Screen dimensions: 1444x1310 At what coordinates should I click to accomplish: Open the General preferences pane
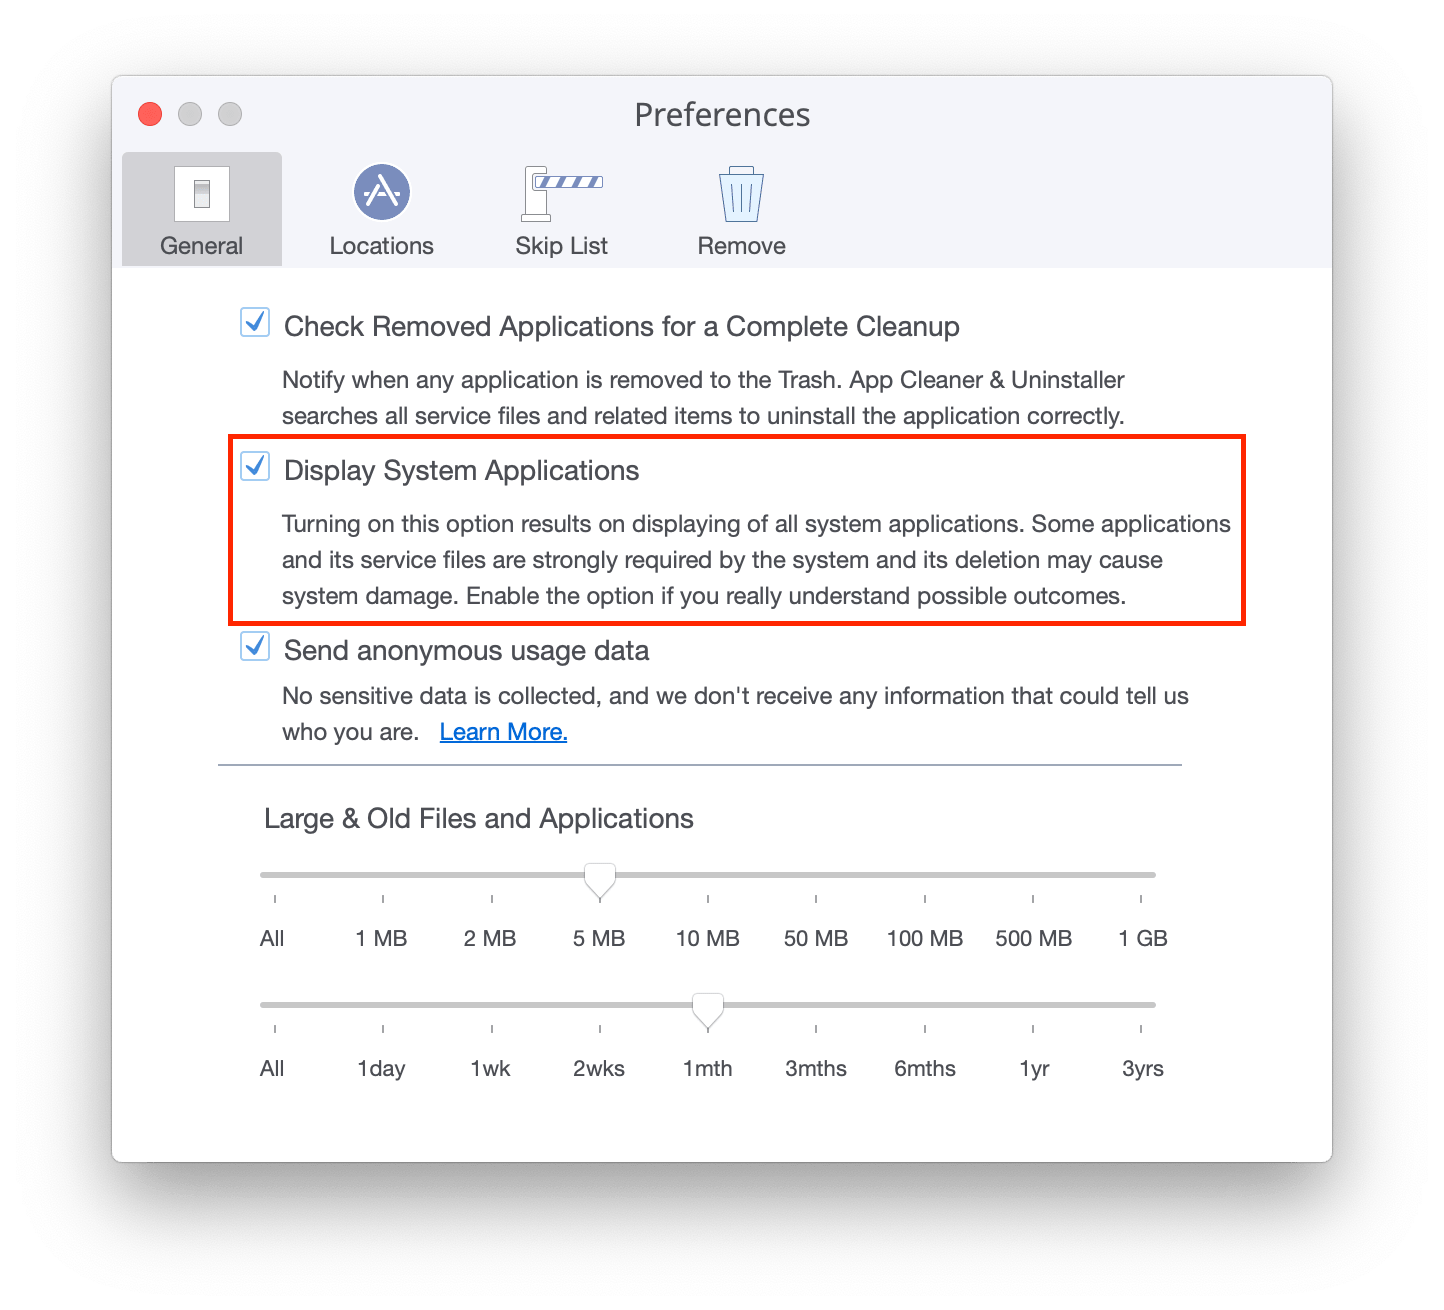click(201, 207)
